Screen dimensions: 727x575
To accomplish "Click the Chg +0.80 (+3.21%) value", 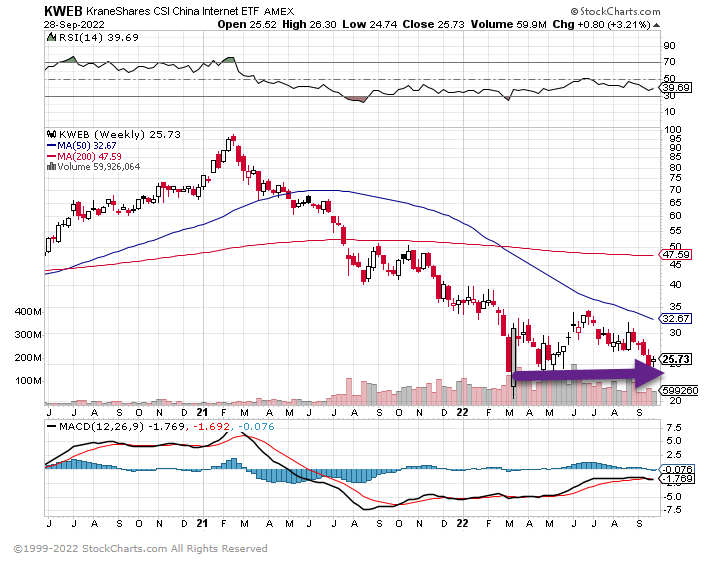I will pos(601,25).
